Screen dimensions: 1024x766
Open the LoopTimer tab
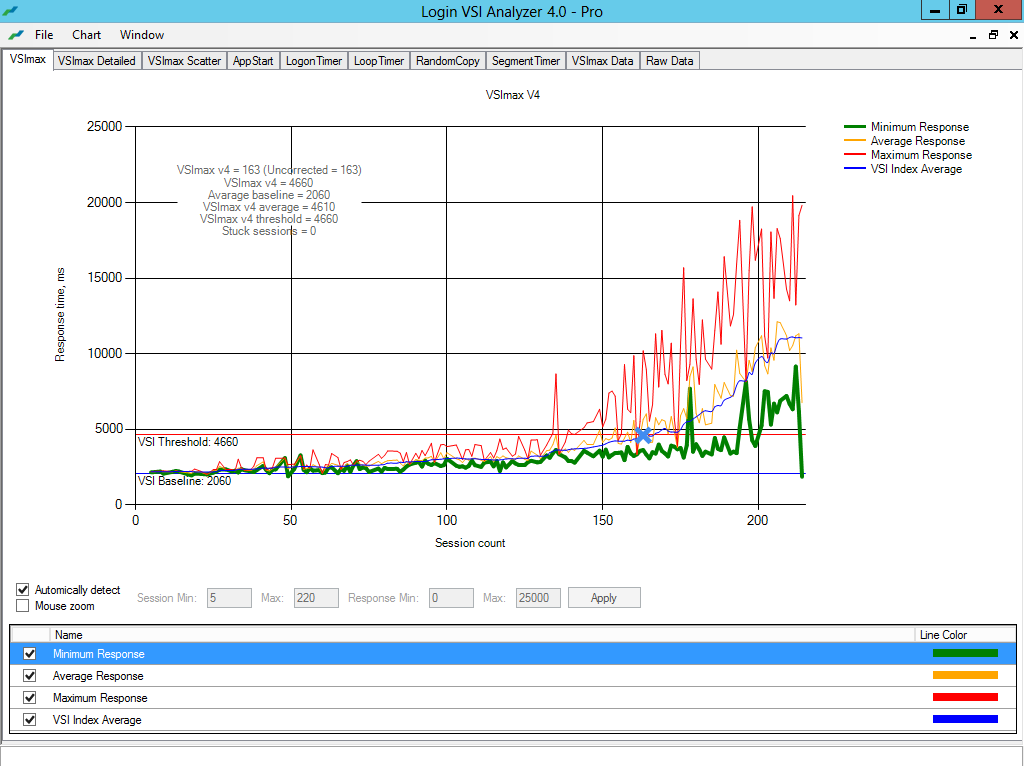pyautogui.click(x=379, y=61)
